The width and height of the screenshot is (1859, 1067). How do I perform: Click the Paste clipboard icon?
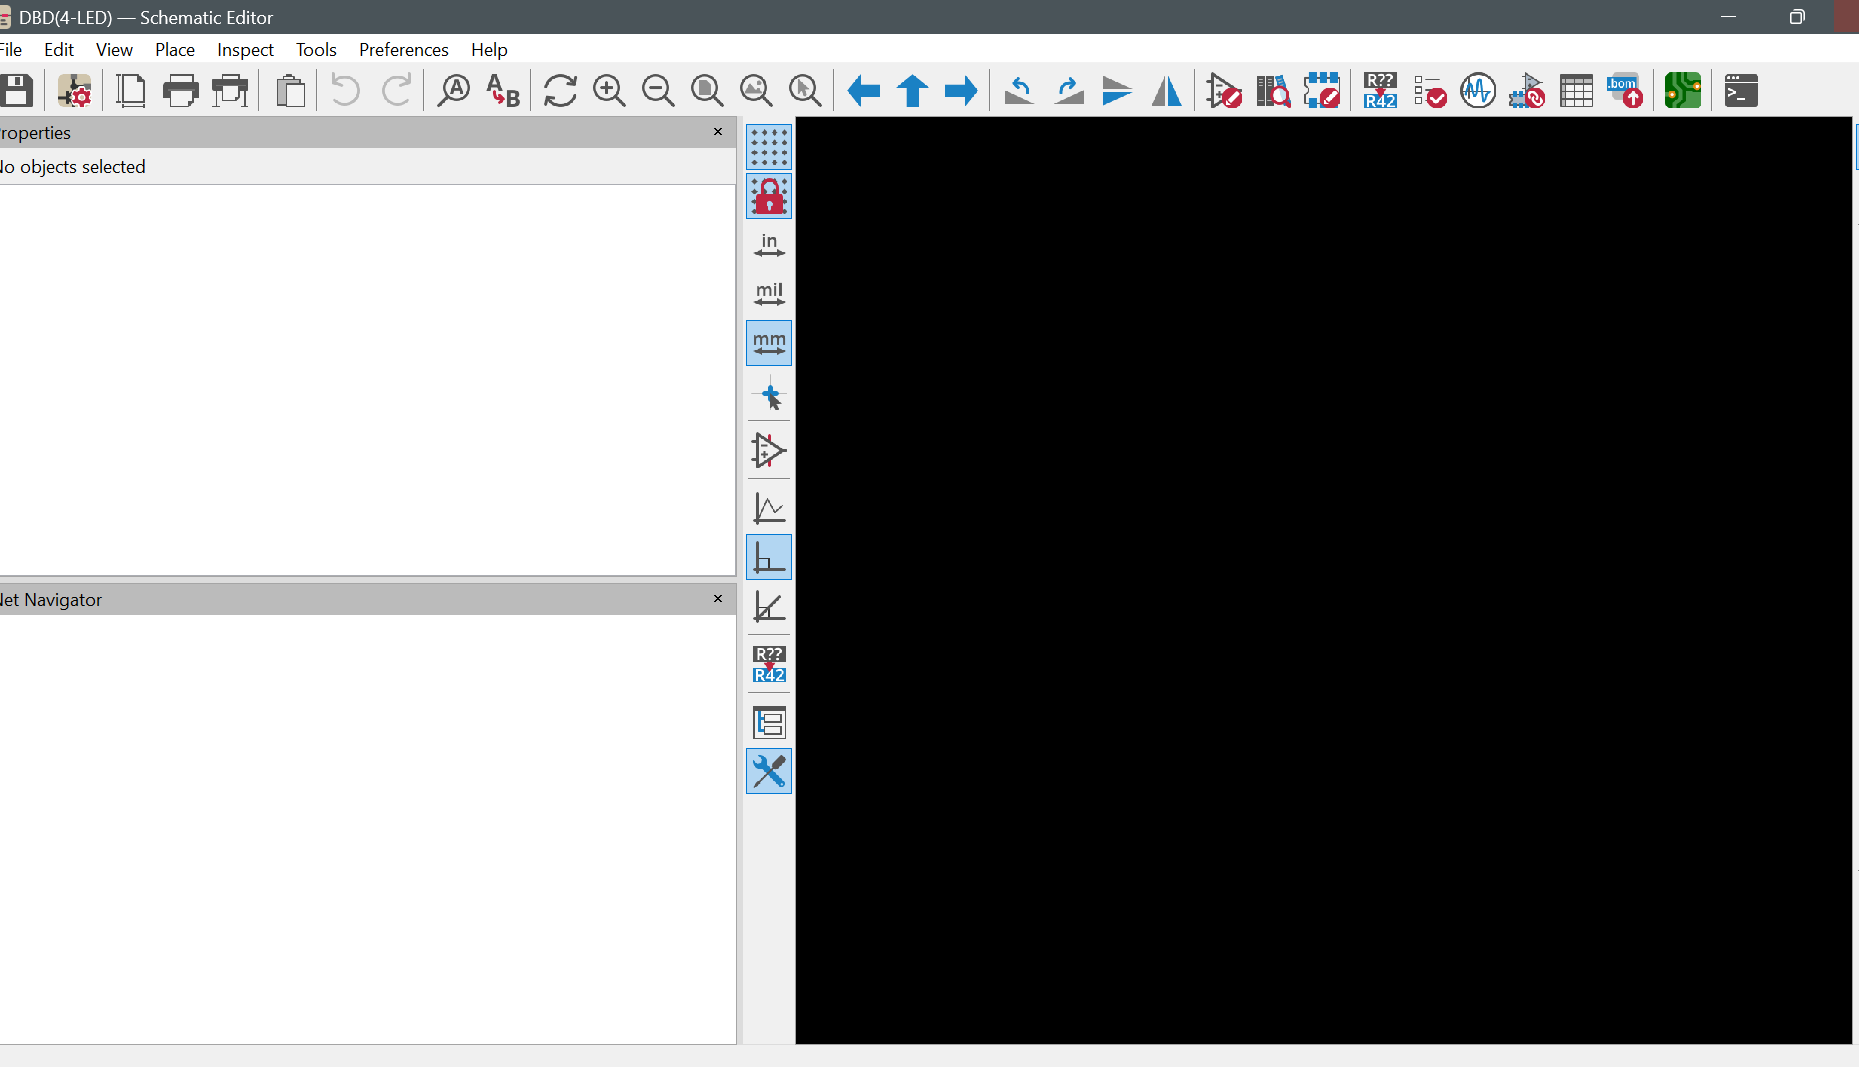coord(291,91)
